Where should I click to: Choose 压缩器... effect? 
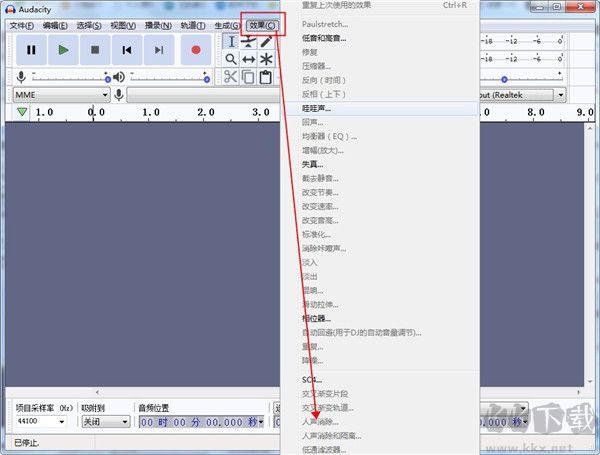pyautogui.click(x=380, y=66)
